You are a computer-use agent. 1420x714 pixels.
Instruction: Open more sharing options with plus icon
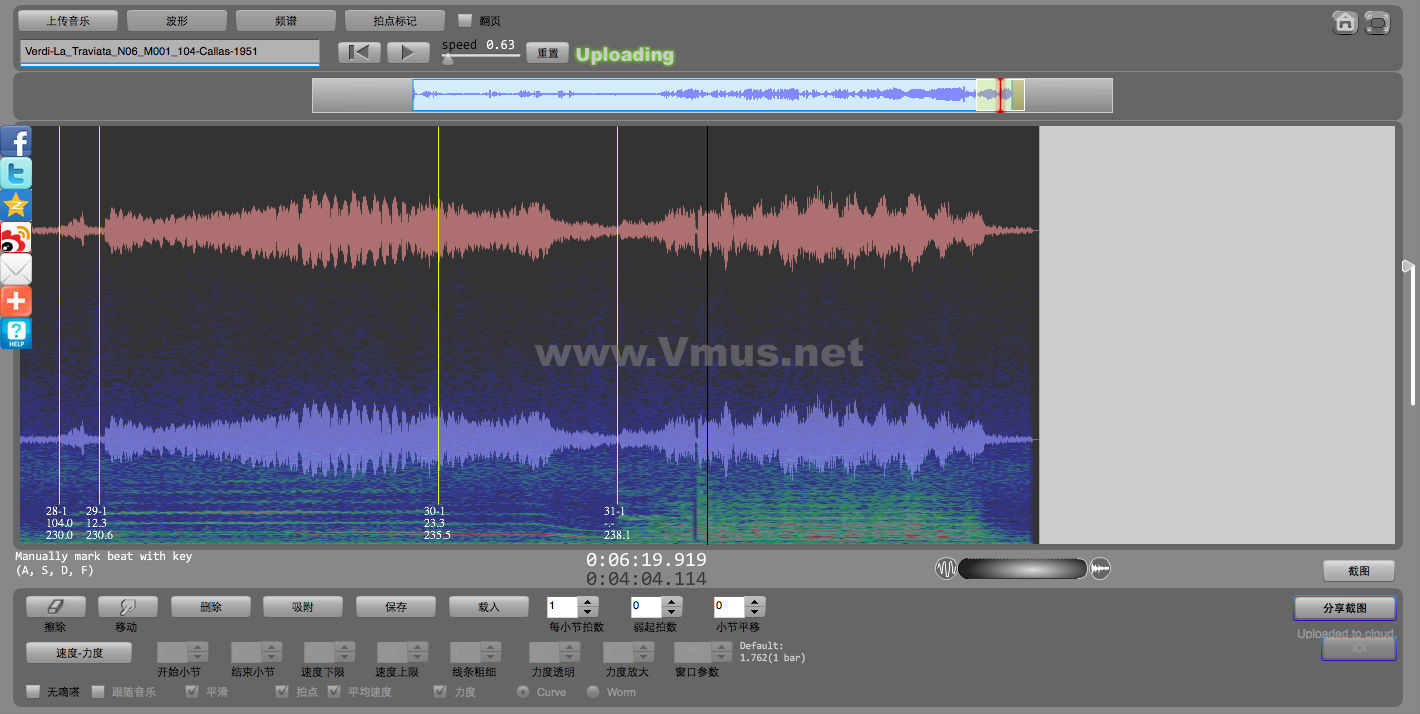click(16, 301)
